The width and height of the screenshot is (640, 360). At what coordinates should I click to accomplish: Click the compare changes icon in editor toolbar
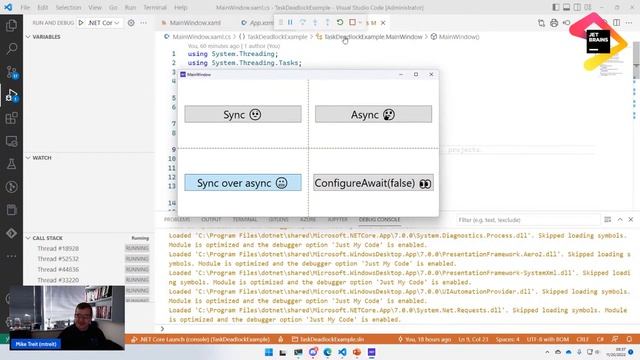pyautogui.click(x=541, y=23)
